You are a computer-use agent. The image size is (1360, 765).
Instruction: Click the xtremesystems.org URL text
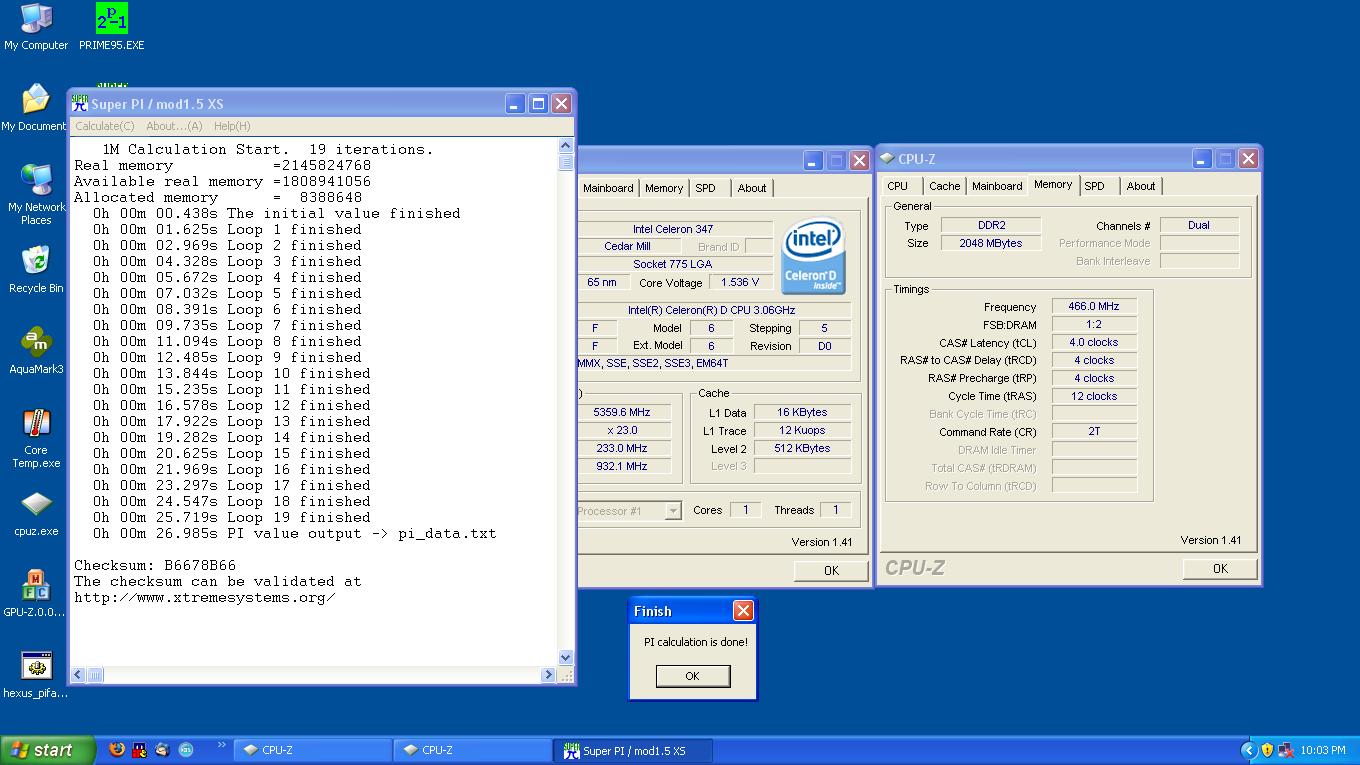[x=204, y=597]
